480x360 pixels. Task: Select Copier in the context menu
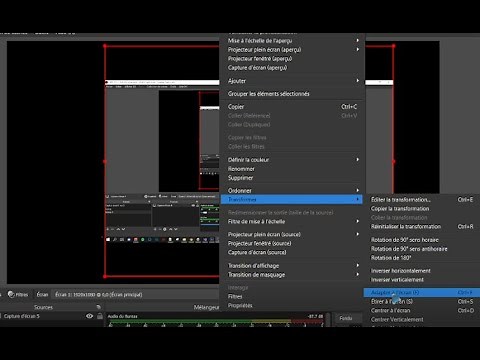292,107
